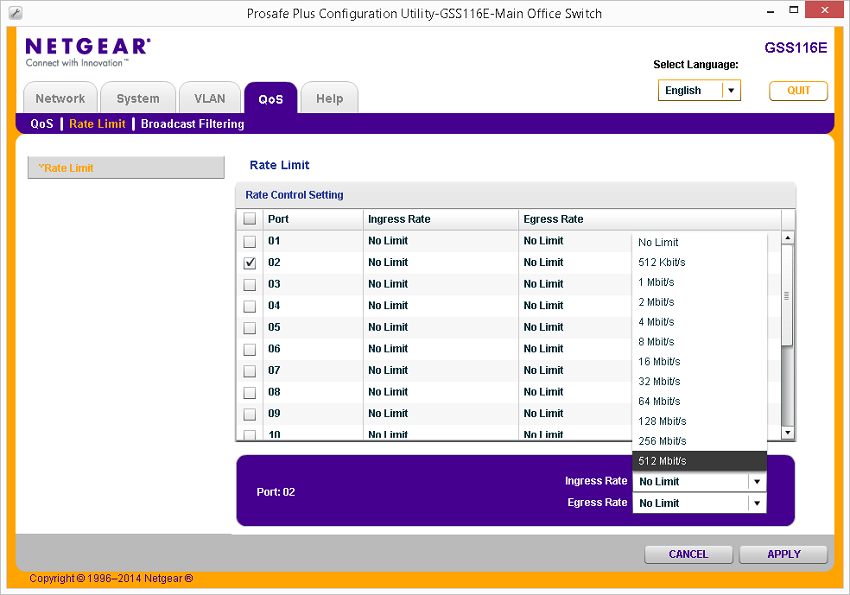Maximize the Prosafe Plus window

(794, 10)
